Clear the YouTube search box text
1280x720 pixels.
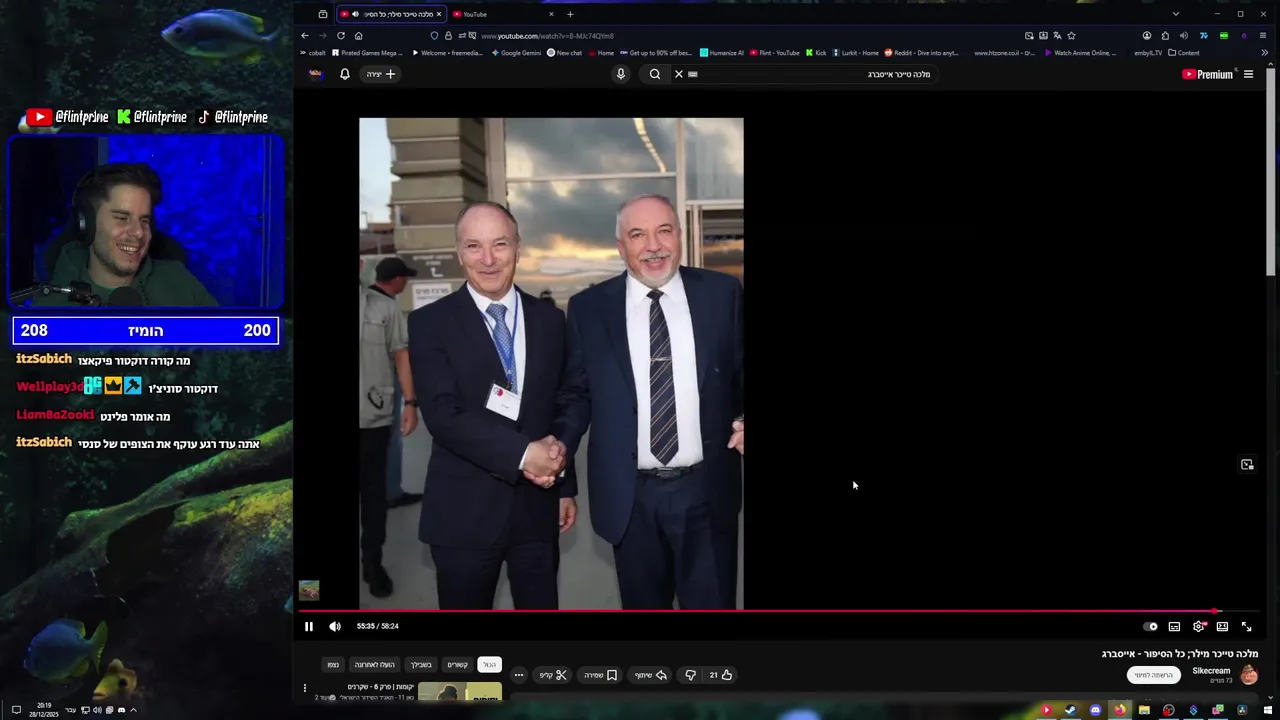pyautogui.click(x=679, y=74)
